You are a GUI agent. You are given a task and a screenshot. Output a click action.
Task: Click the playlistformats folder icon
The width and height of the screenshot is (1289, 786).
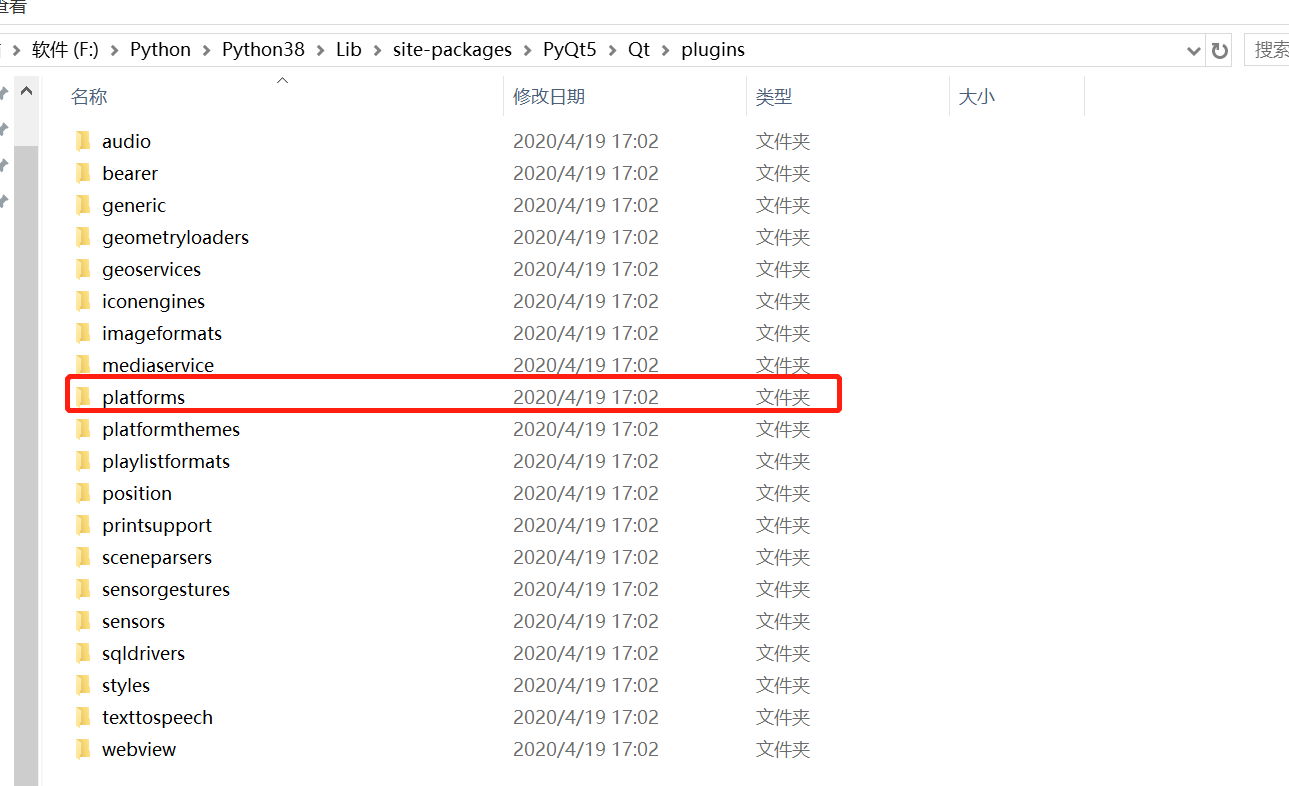pos(83,461)
